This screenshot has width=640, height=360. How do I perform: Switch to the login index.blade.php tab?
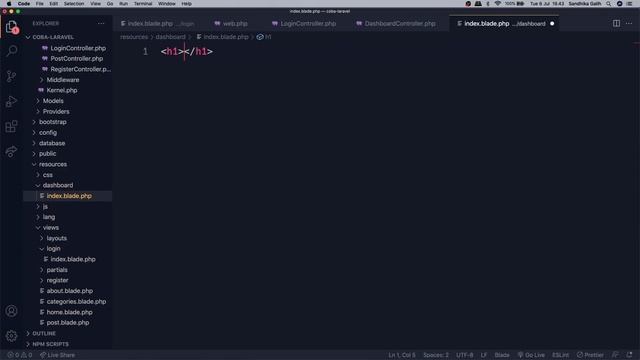click(x=158, y=24)
